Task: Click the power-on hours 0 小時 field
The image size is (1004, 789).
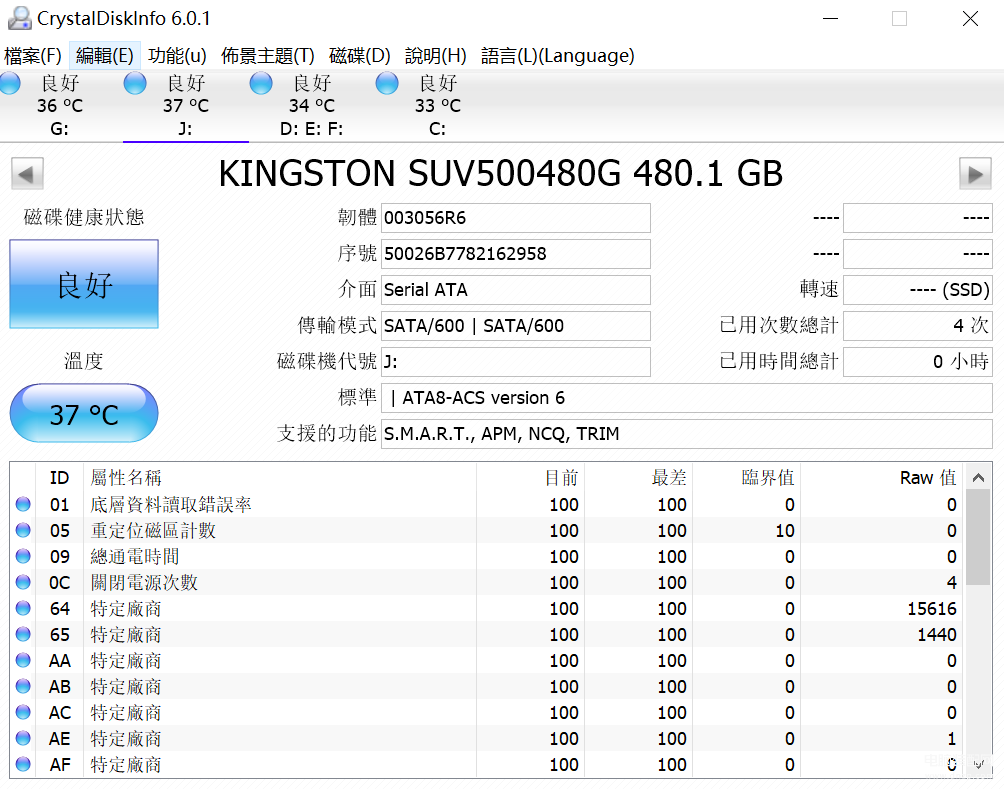Action: point(918,362)
